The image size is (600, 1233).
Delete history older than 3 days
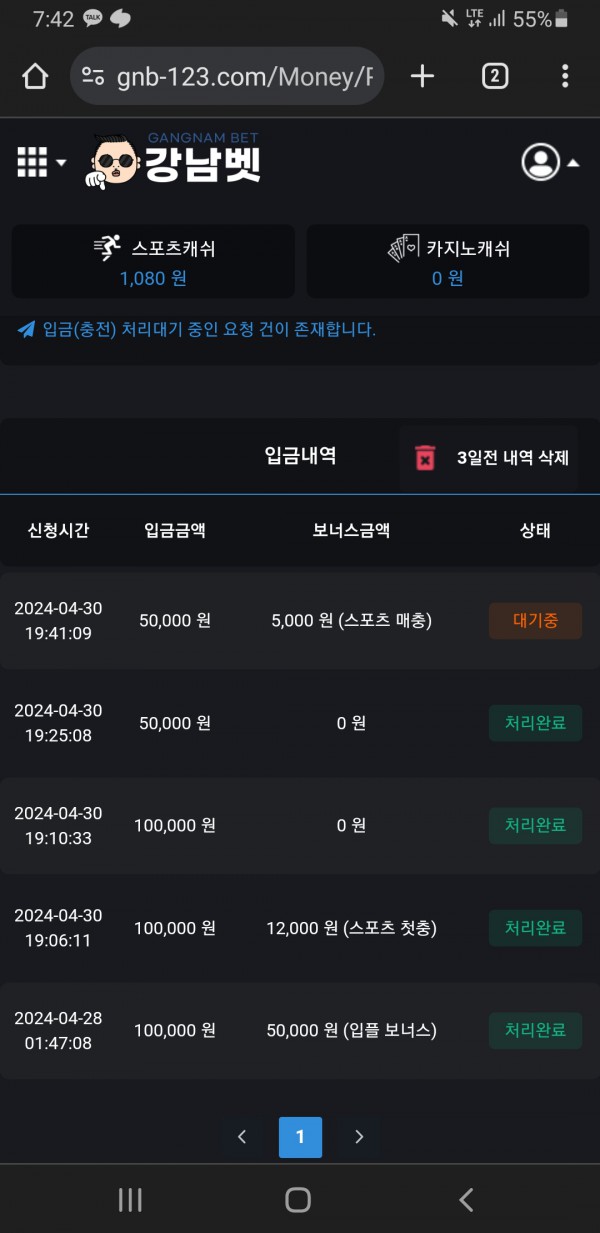[512, 458]
